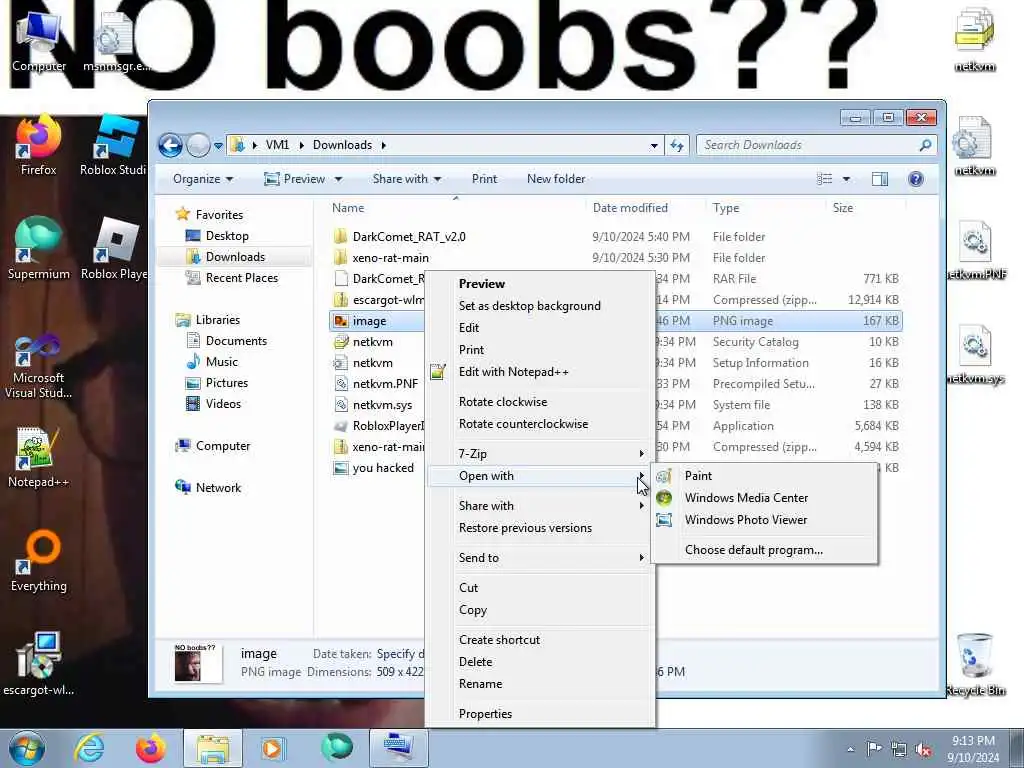Image resolution: width=1024 pixels, height=768 pixels.
Task: Open Supermium desktop shortcut
Action: 39,249
